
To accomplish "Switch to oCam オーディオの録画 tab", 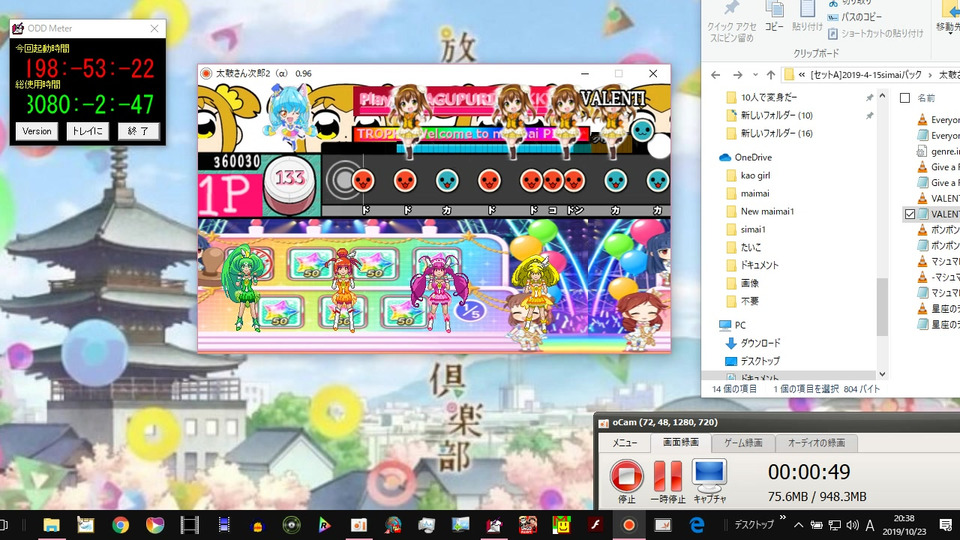I will click(x=816, y=443).
